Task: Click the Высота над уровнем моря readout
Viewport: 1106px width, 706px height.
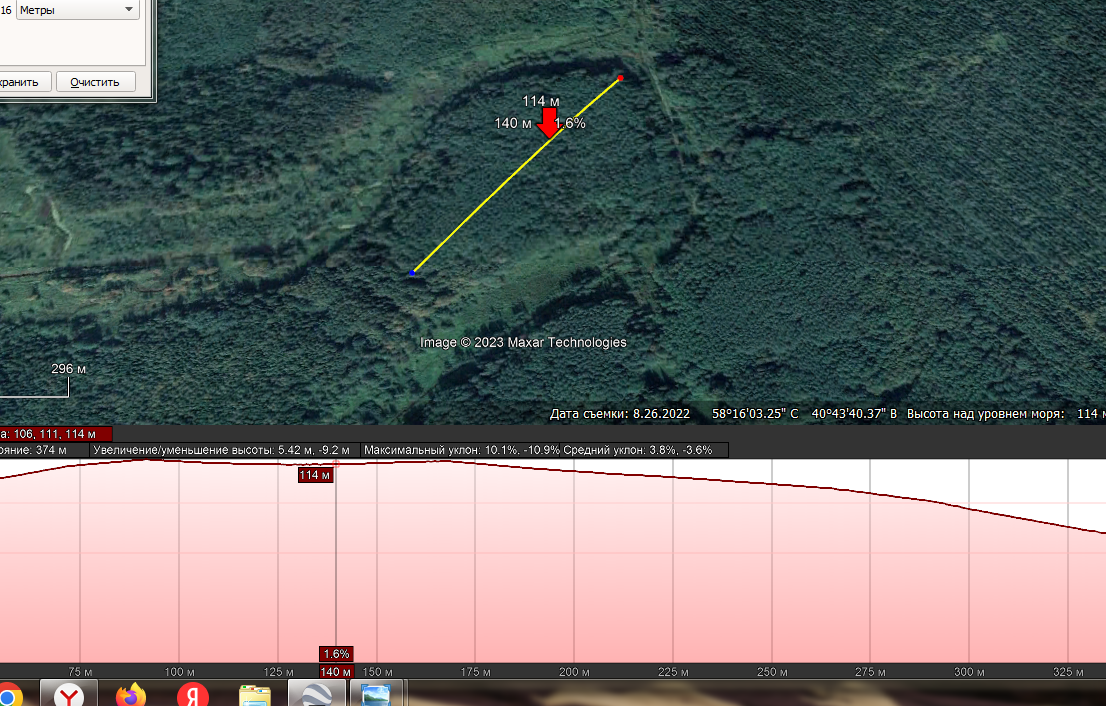Action: click(1006, 414)
